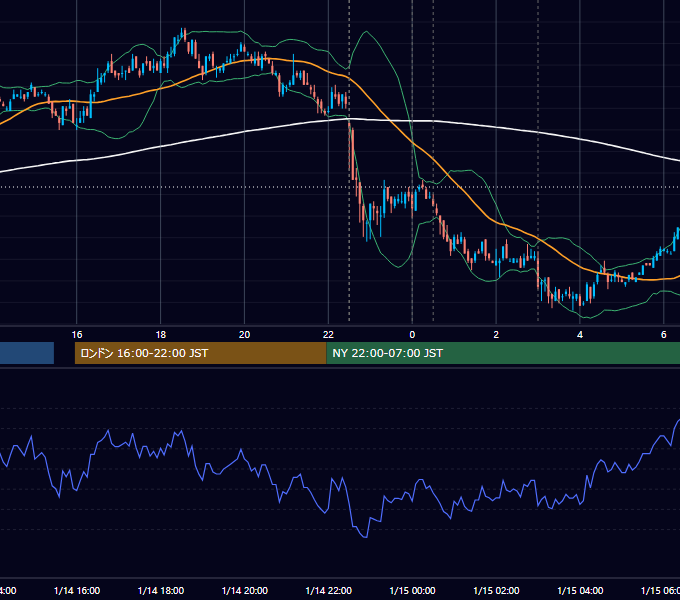
Task: Click the 16 hour label on chart axis
Action: pyautogui.click(x=77, y=335)
